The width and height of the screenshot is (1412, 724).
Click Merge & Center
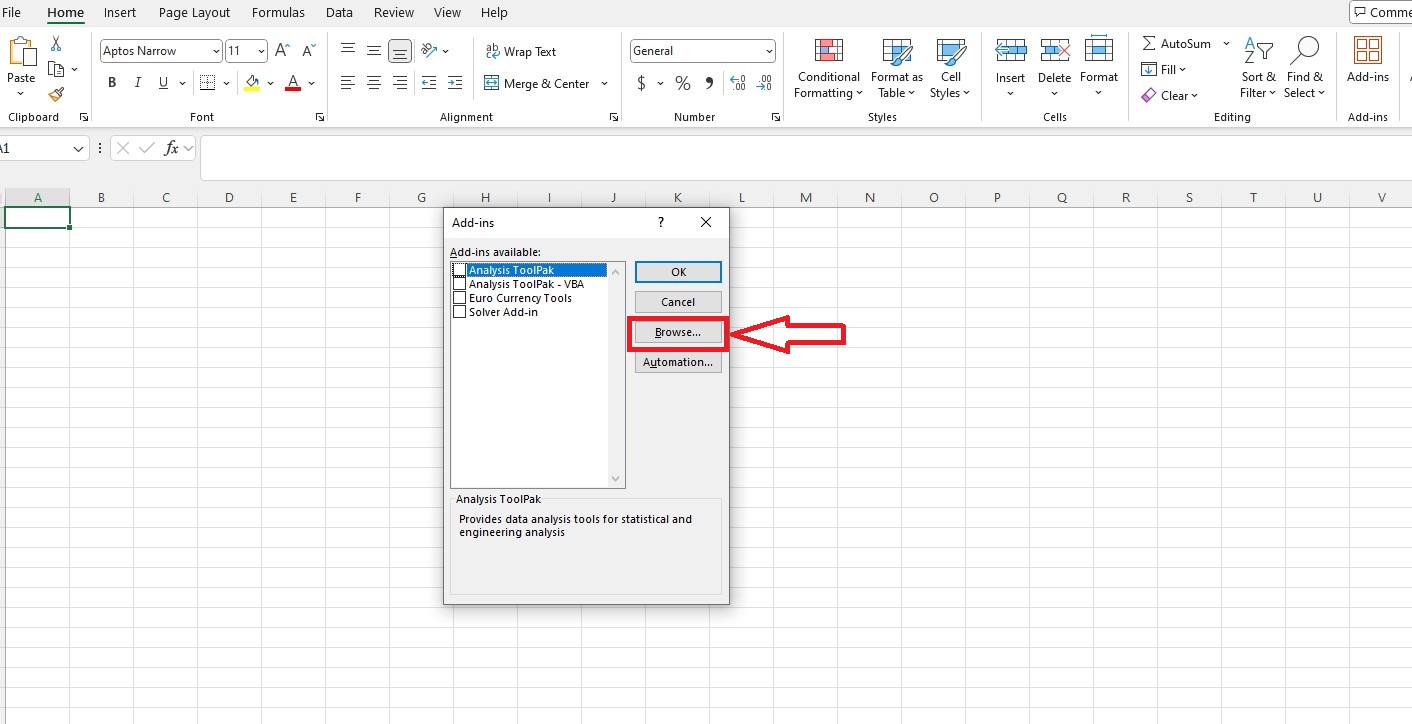537,84
